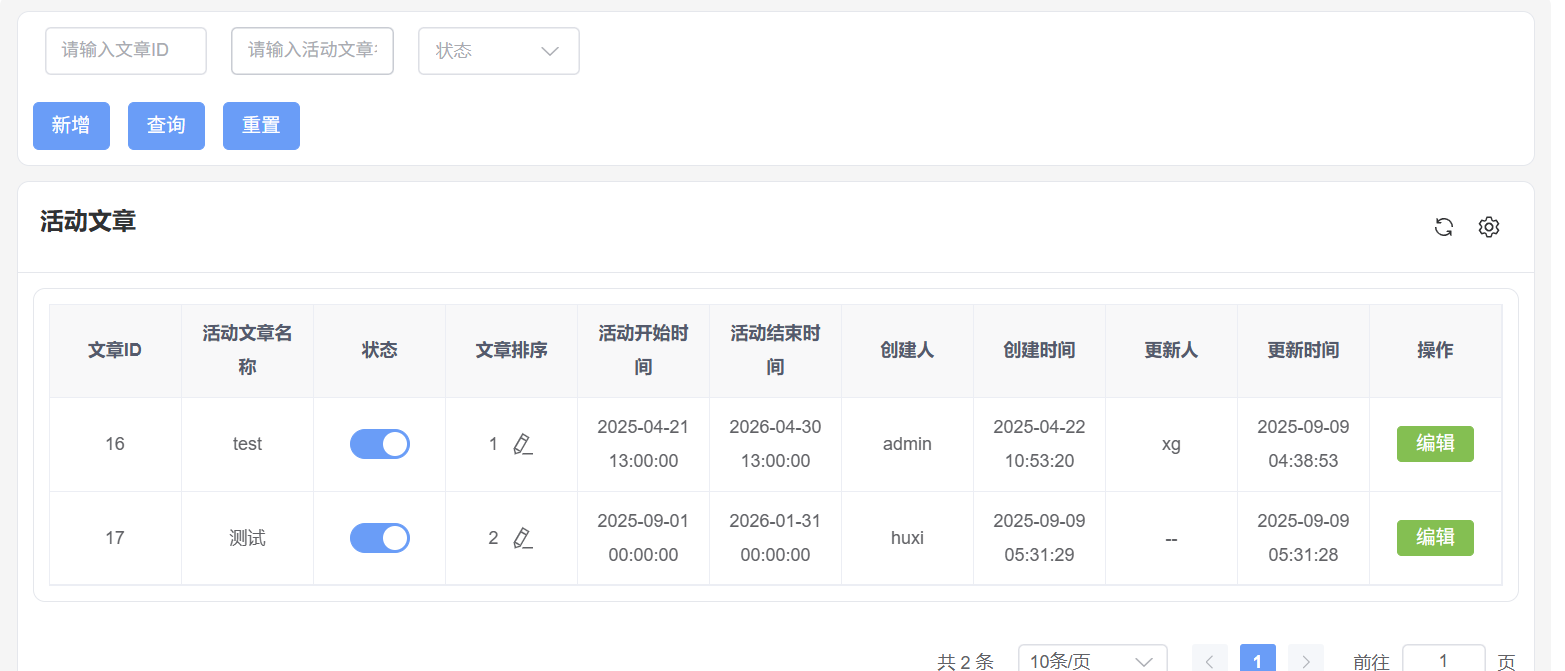Viewport: 1565px width, 671px height.
Task: Go to previous page arrow
Action: coord(1210,661)
